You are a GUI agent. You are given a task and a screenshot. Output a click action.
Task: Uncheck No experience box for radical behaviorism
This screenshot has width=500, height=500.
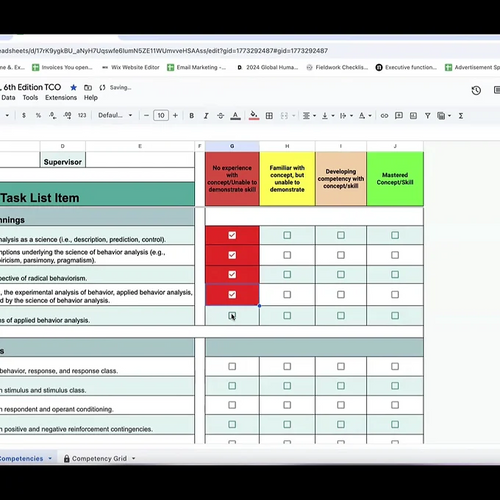pos(232,275)
